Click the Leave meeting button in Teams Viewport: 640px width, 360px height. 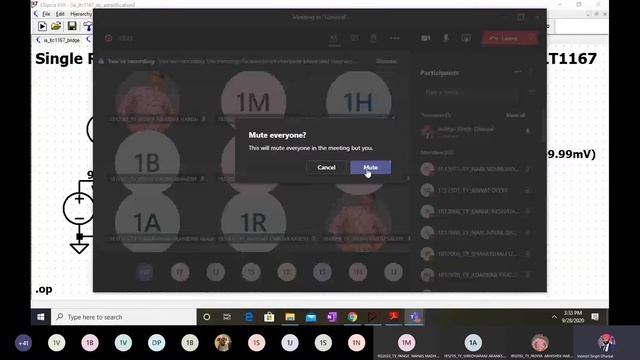pyautogui.click(x=504, y=38)
